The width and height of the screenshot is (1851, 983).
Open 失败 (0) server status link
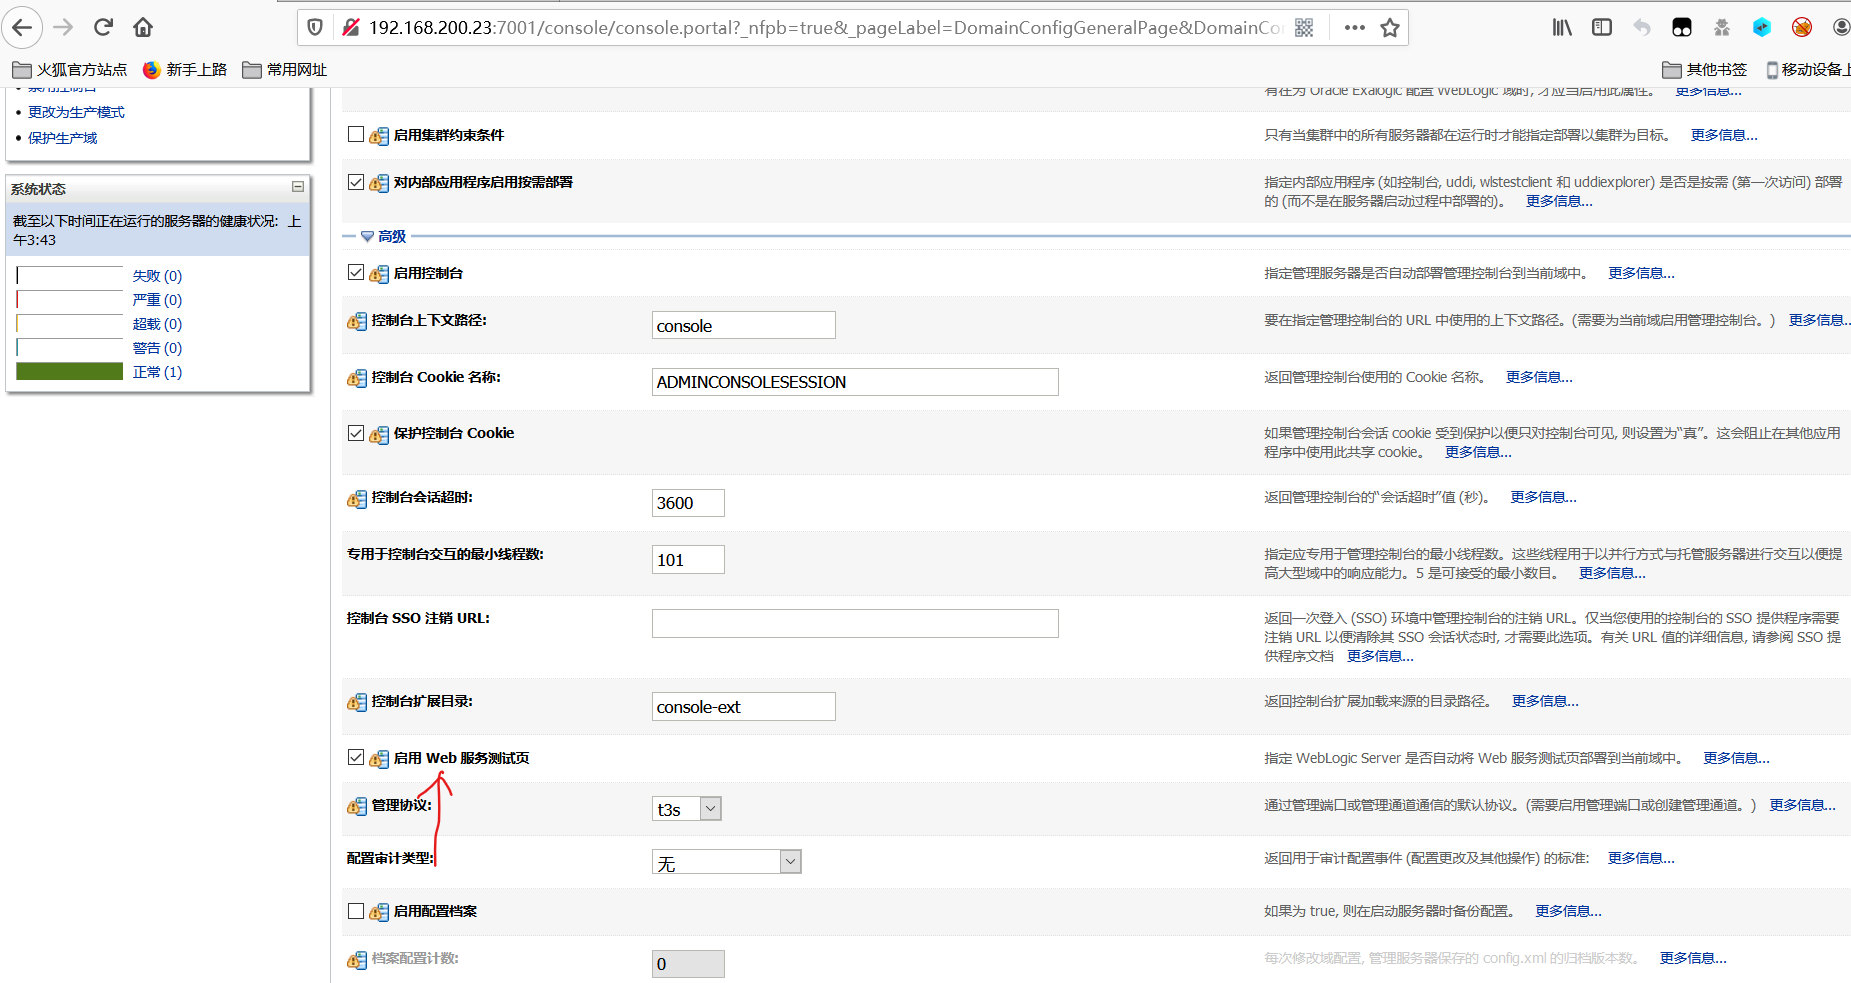(x=158, y=276)
